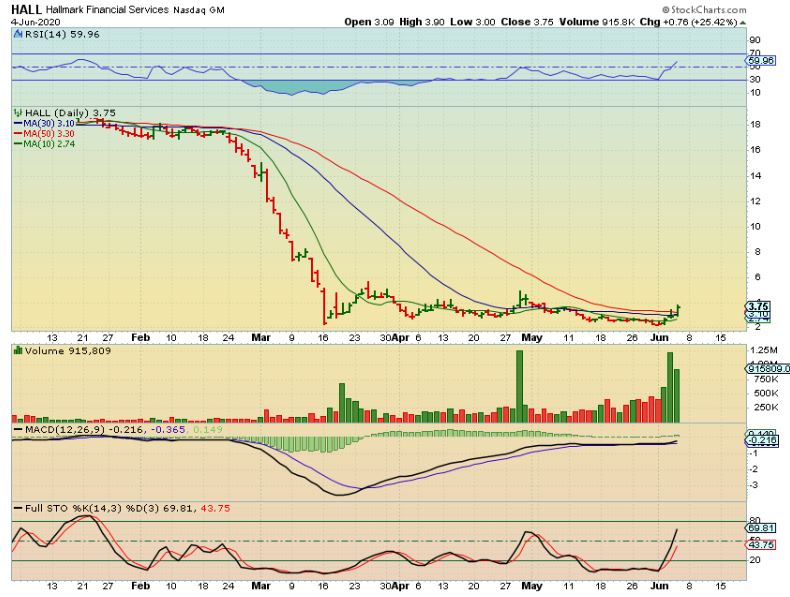This screenshot has height=597, width=790.
Task: Click the -0.216 MACD tag on right axis
Action: [762, 440]
